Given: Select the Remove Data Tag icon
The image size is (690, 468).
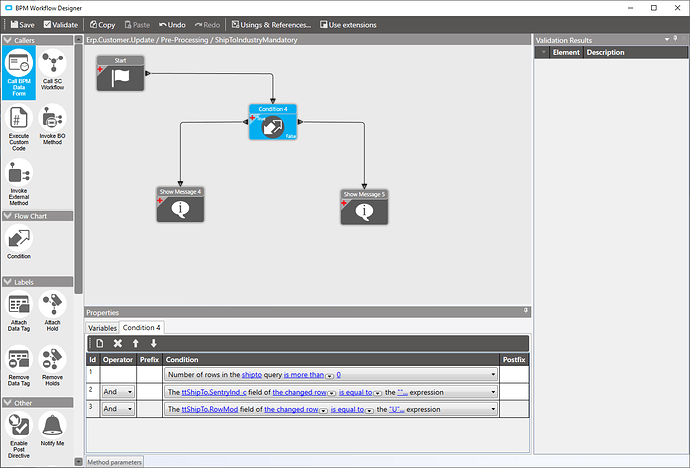Looking at the screenshot, I should click(19, 366).
